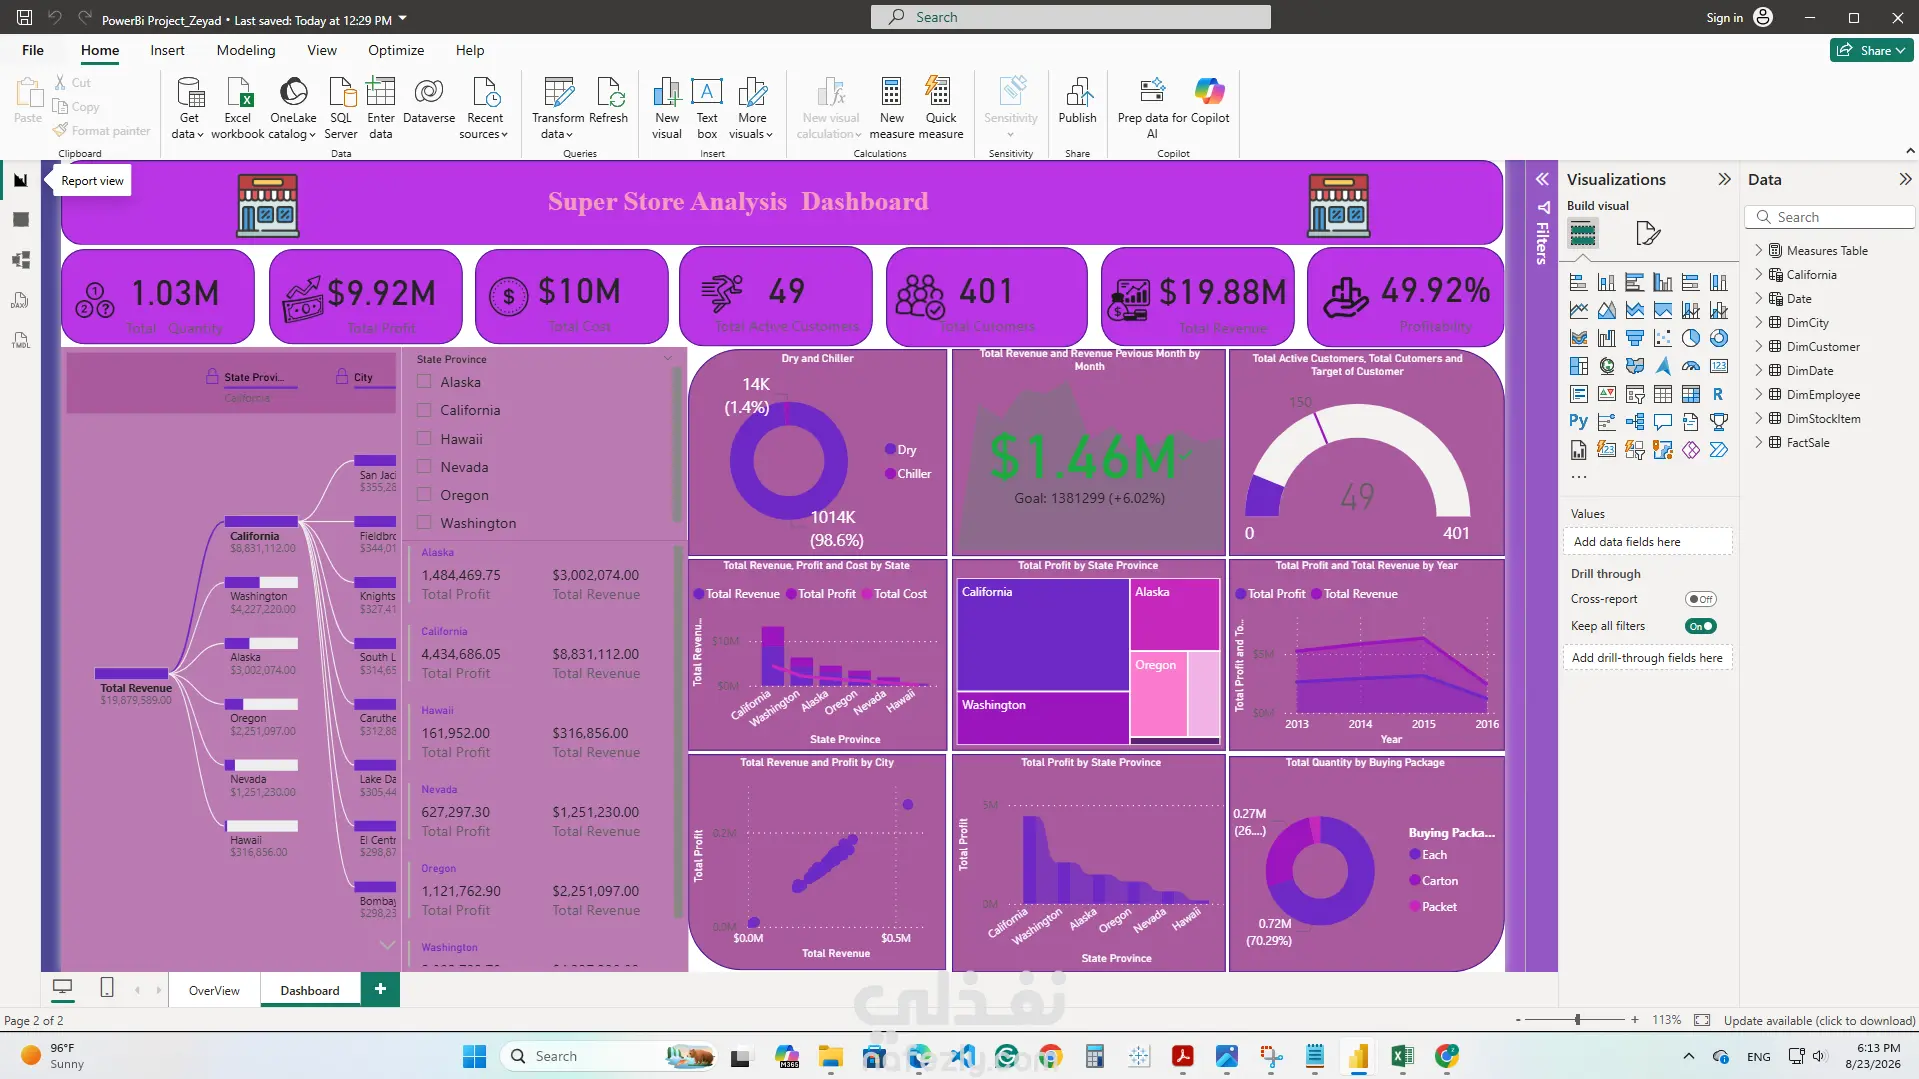The height and width of the screenshot is (1079, 1919).
Task: Turn on Cross-report toggle
Action: pos(1700,599)
